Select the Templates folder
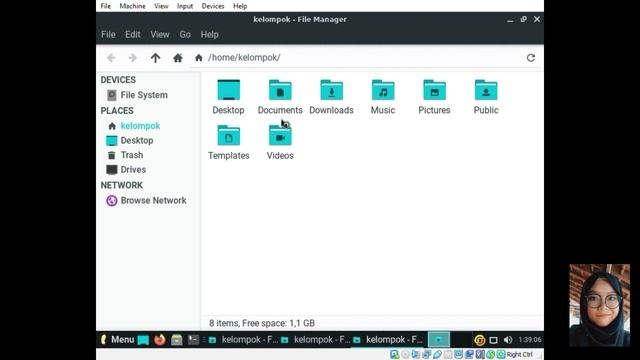 point(229,142)
